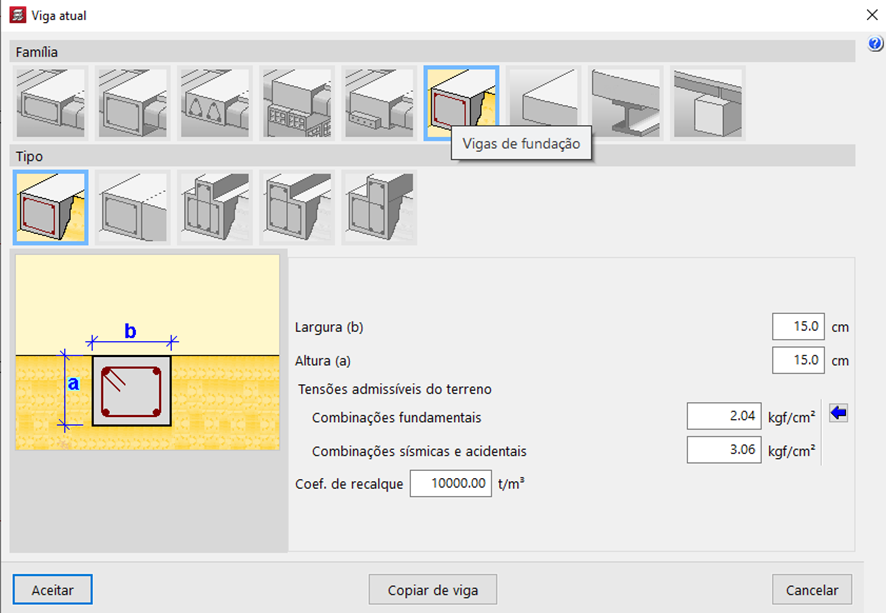The image size is (886, 613).
Task: Click the Família section header
Action: 432,51
